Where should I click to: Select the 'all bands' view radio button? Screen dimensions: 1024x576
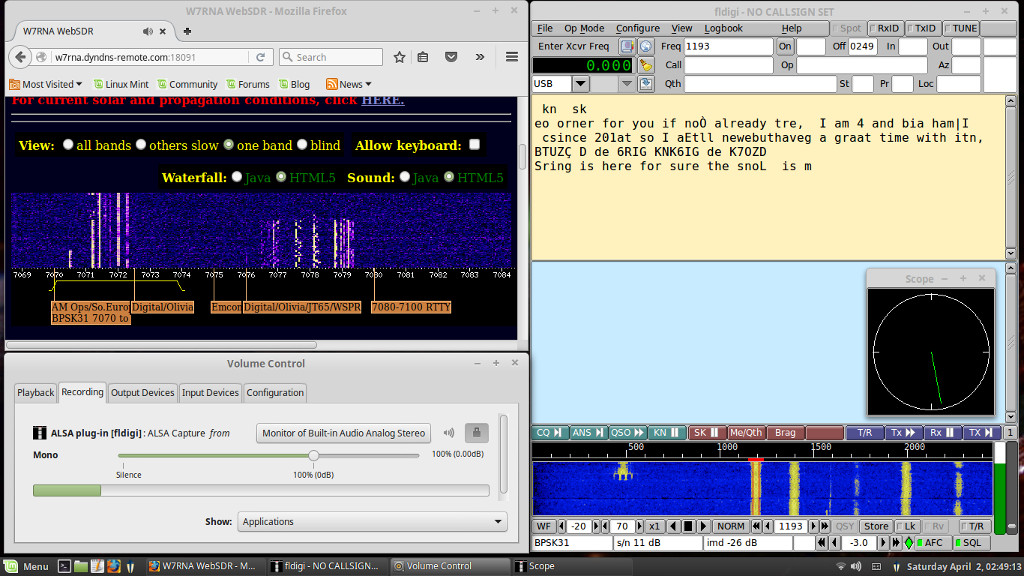[x=68, y=145]
